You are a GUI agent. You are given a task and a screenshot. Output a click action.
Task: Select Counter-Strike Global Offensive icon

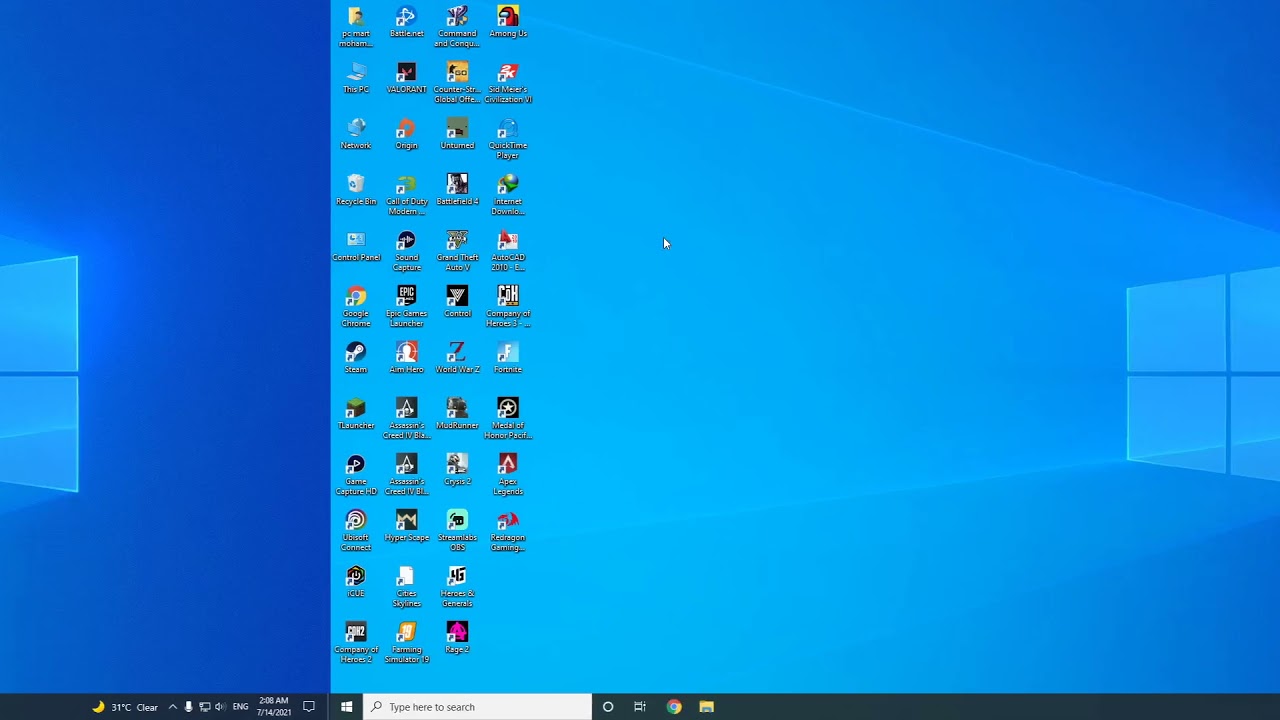457,83
